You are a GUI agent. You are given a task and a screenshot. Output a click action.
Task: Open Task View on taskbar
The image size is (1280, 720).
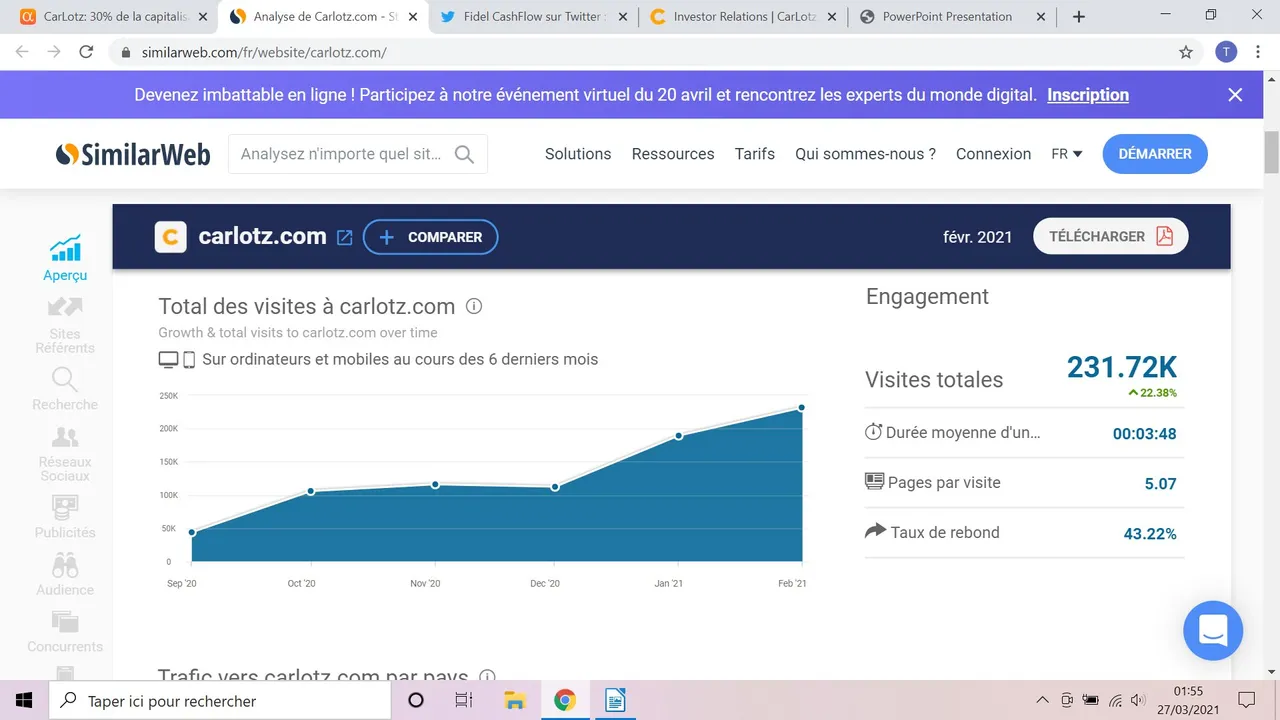pyautogui.click(x=464, y=700)
